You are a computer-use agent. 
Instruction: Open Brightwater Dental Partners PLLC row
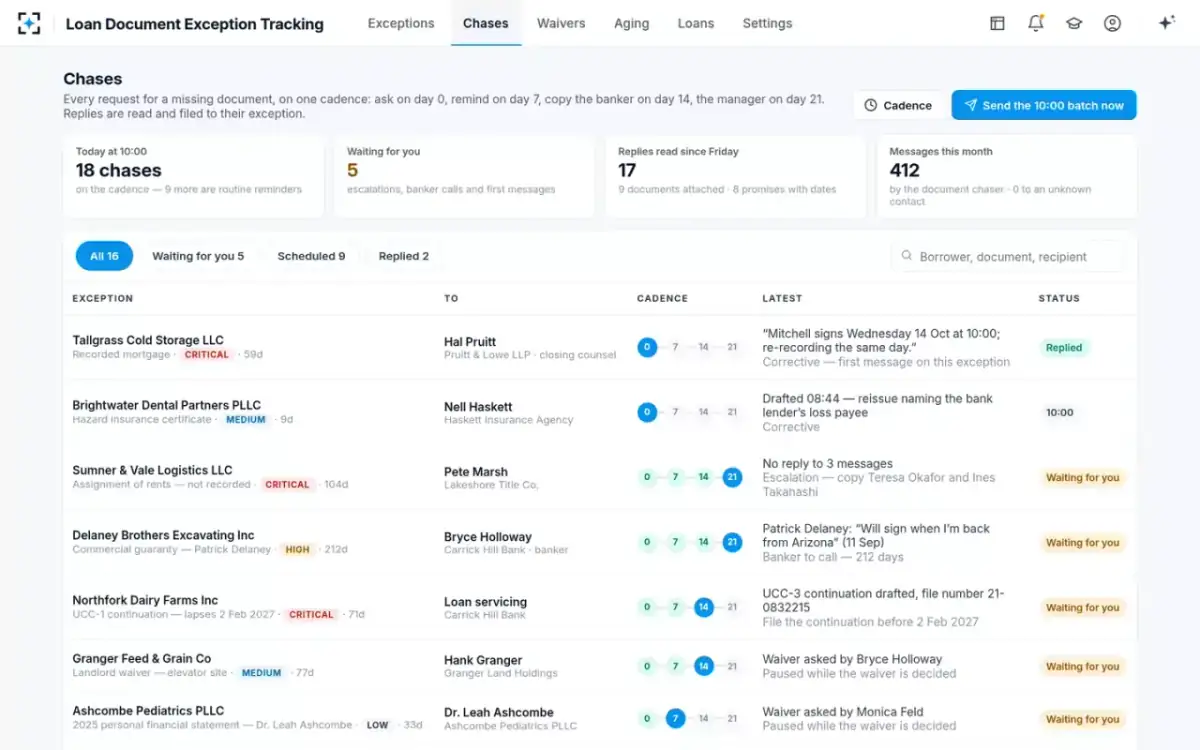(x=600, y=412)
